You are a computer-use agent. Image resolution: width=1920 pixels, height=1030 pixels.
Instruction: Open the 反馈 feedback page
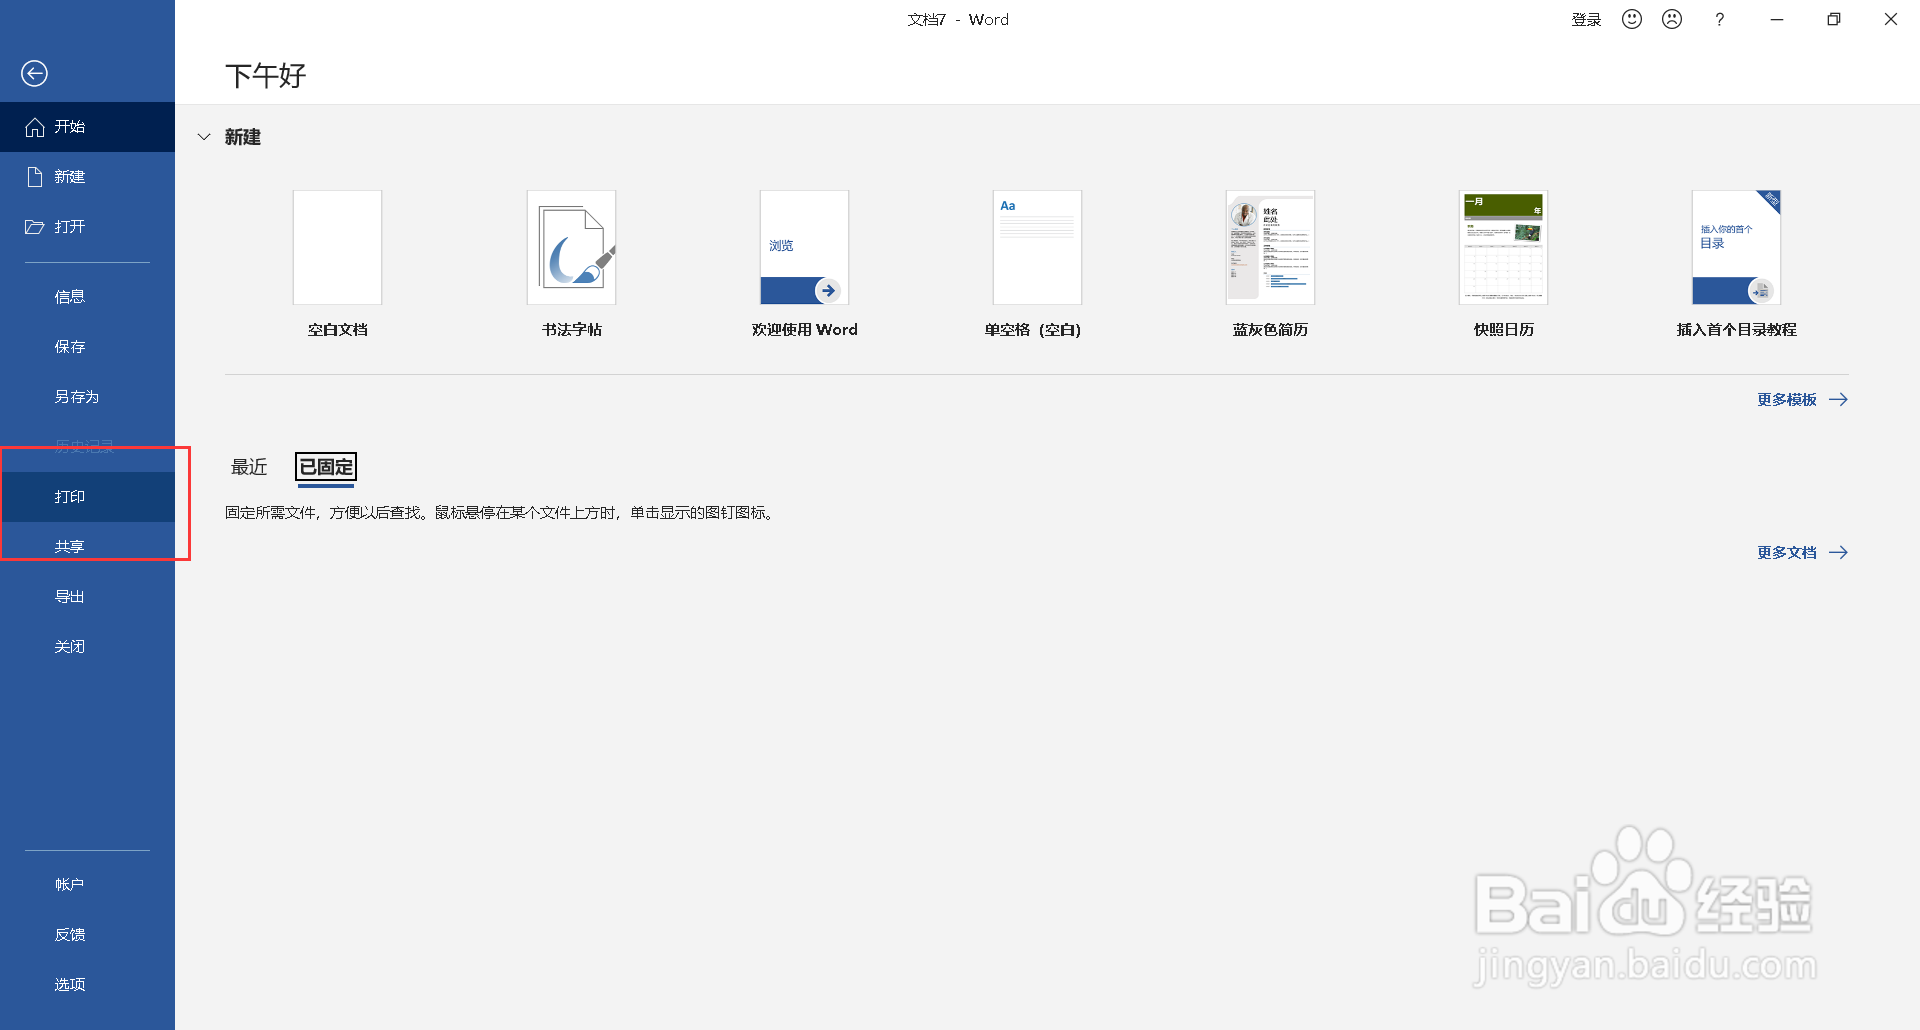coord(87,935)
